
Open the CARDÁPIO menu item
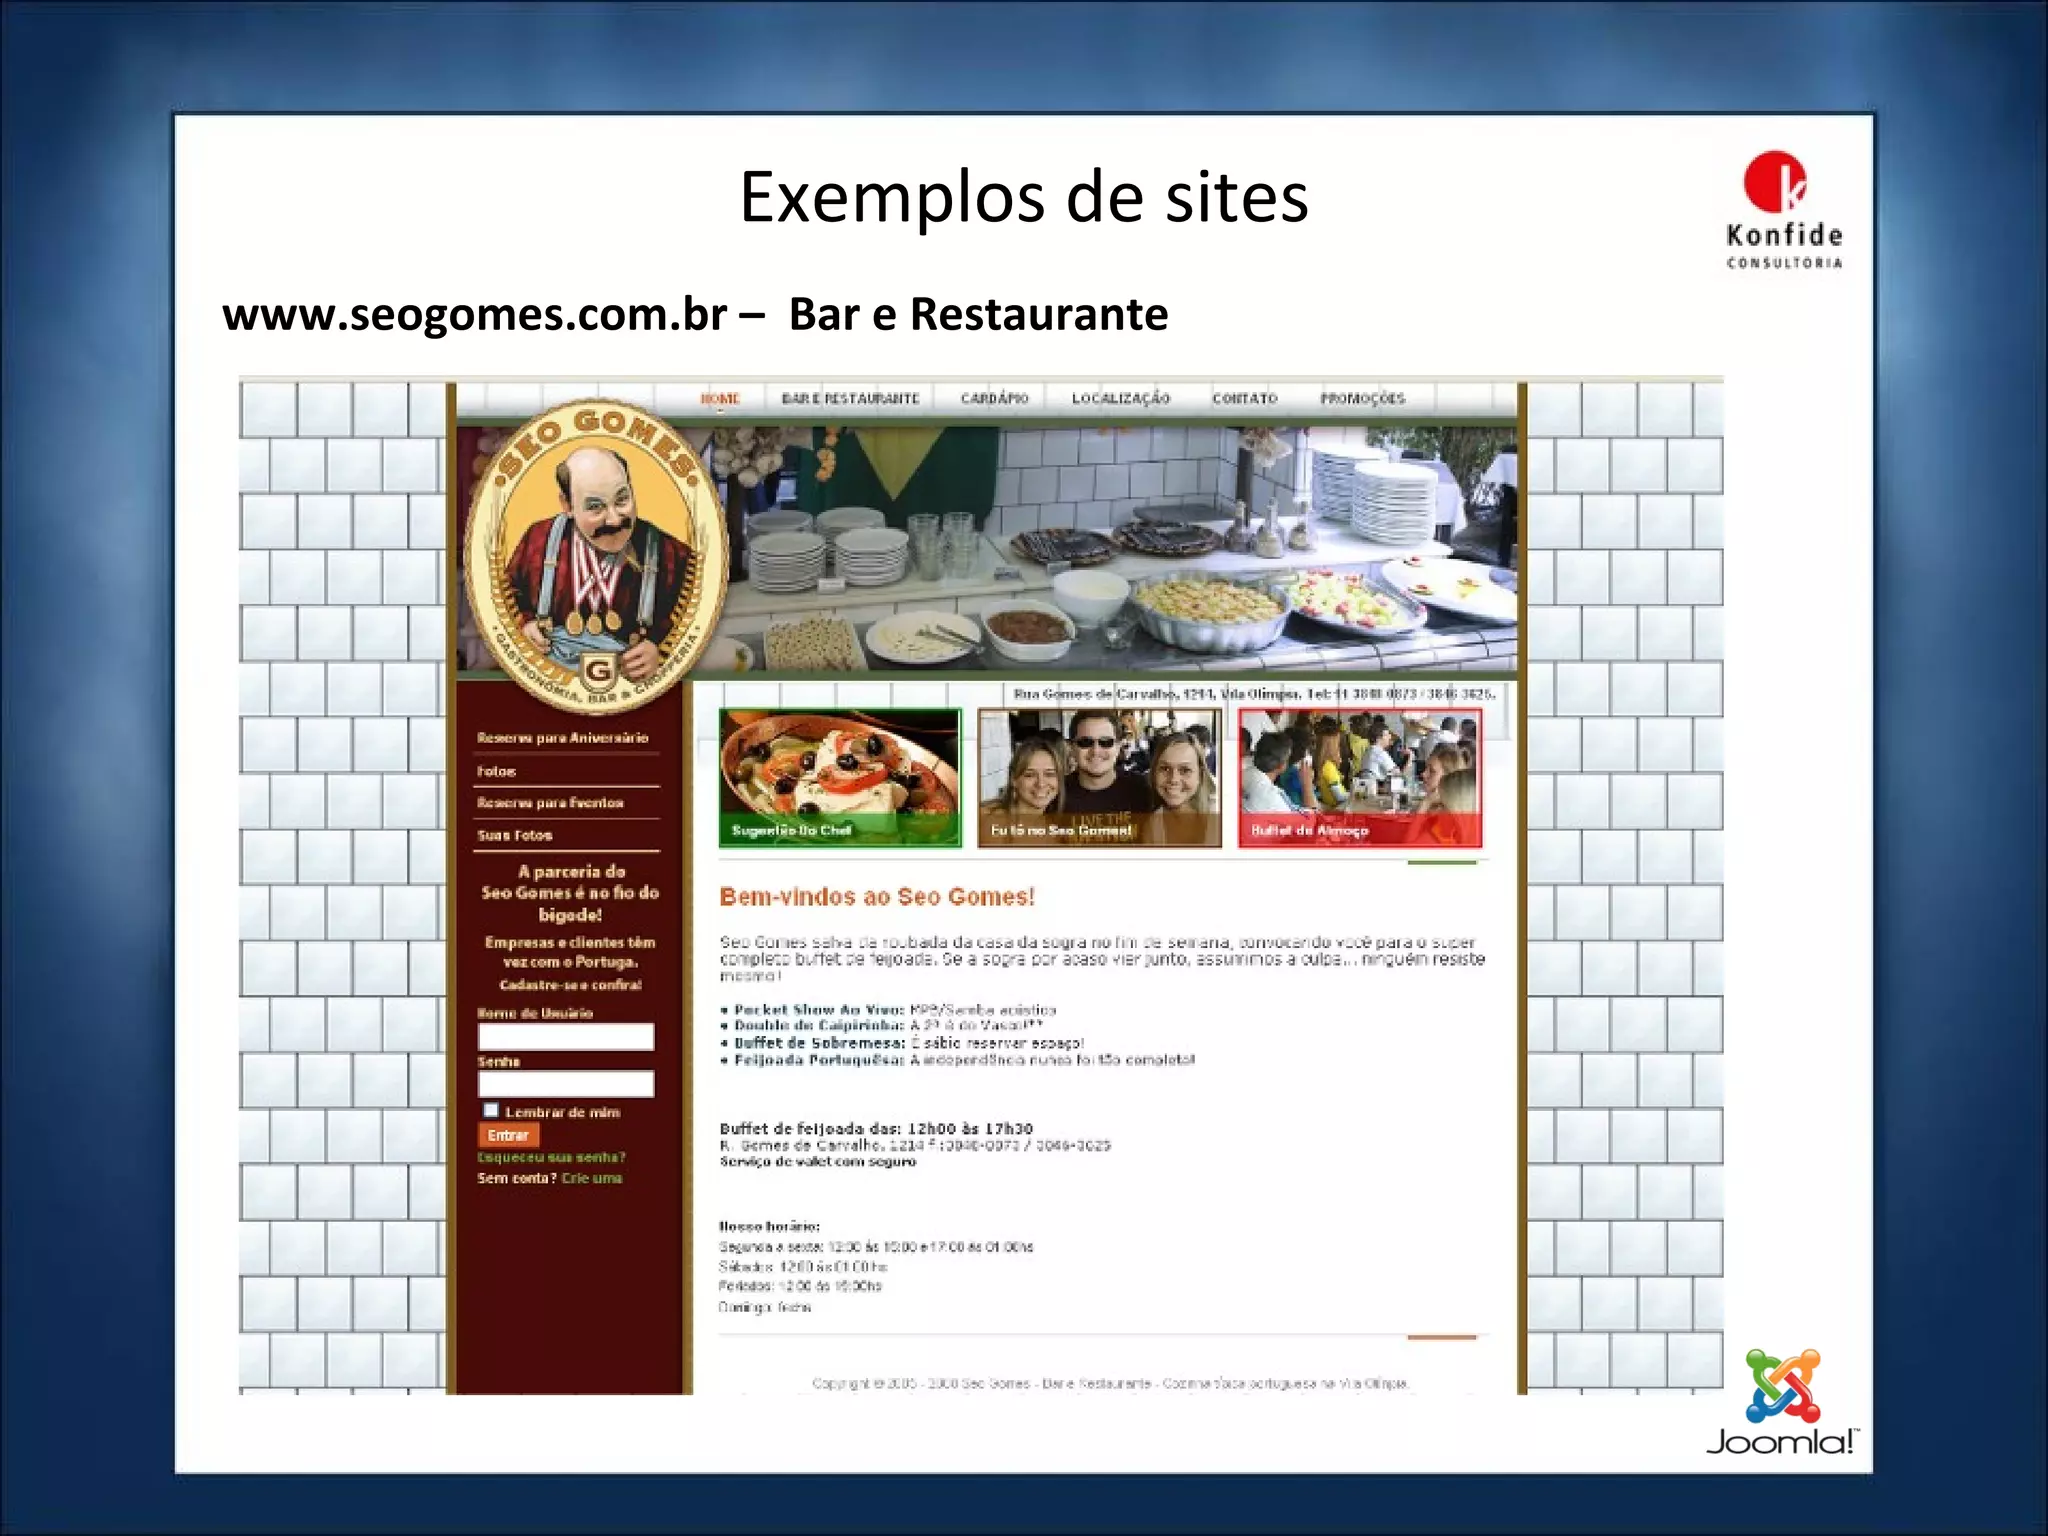pyautogui.click(x=994, y=399)
